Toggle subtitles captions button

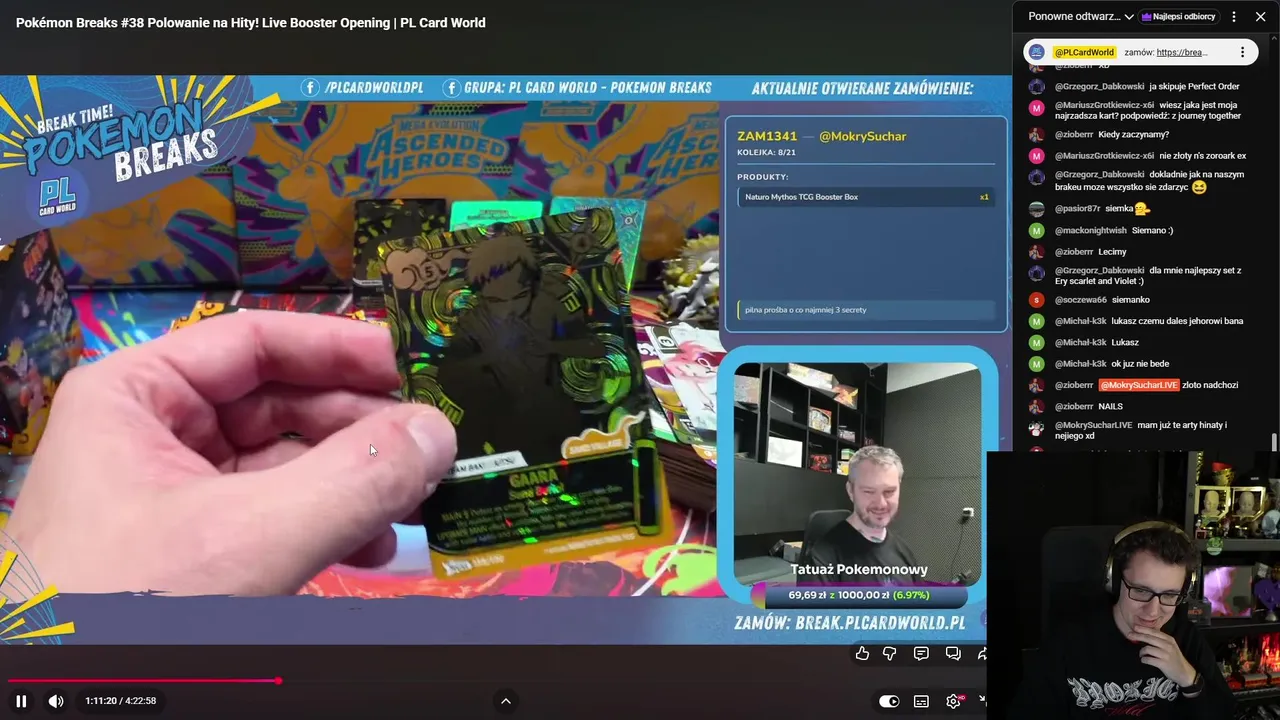(x=921, y=701)
